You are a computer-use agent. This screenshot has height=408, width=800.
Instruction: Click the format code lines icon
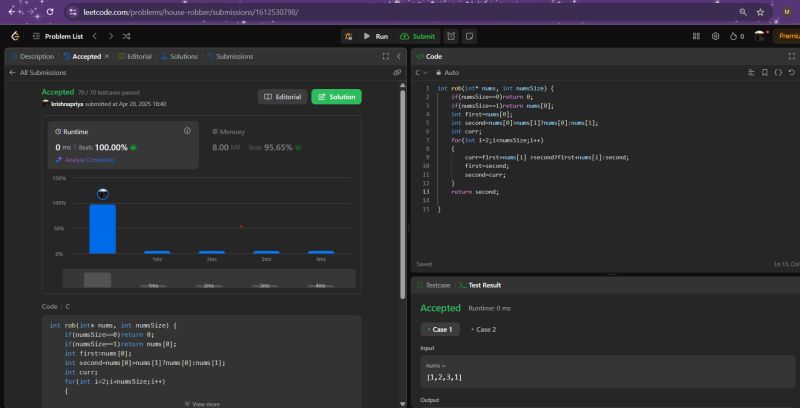pyautogui.click(x=751, y=73)
